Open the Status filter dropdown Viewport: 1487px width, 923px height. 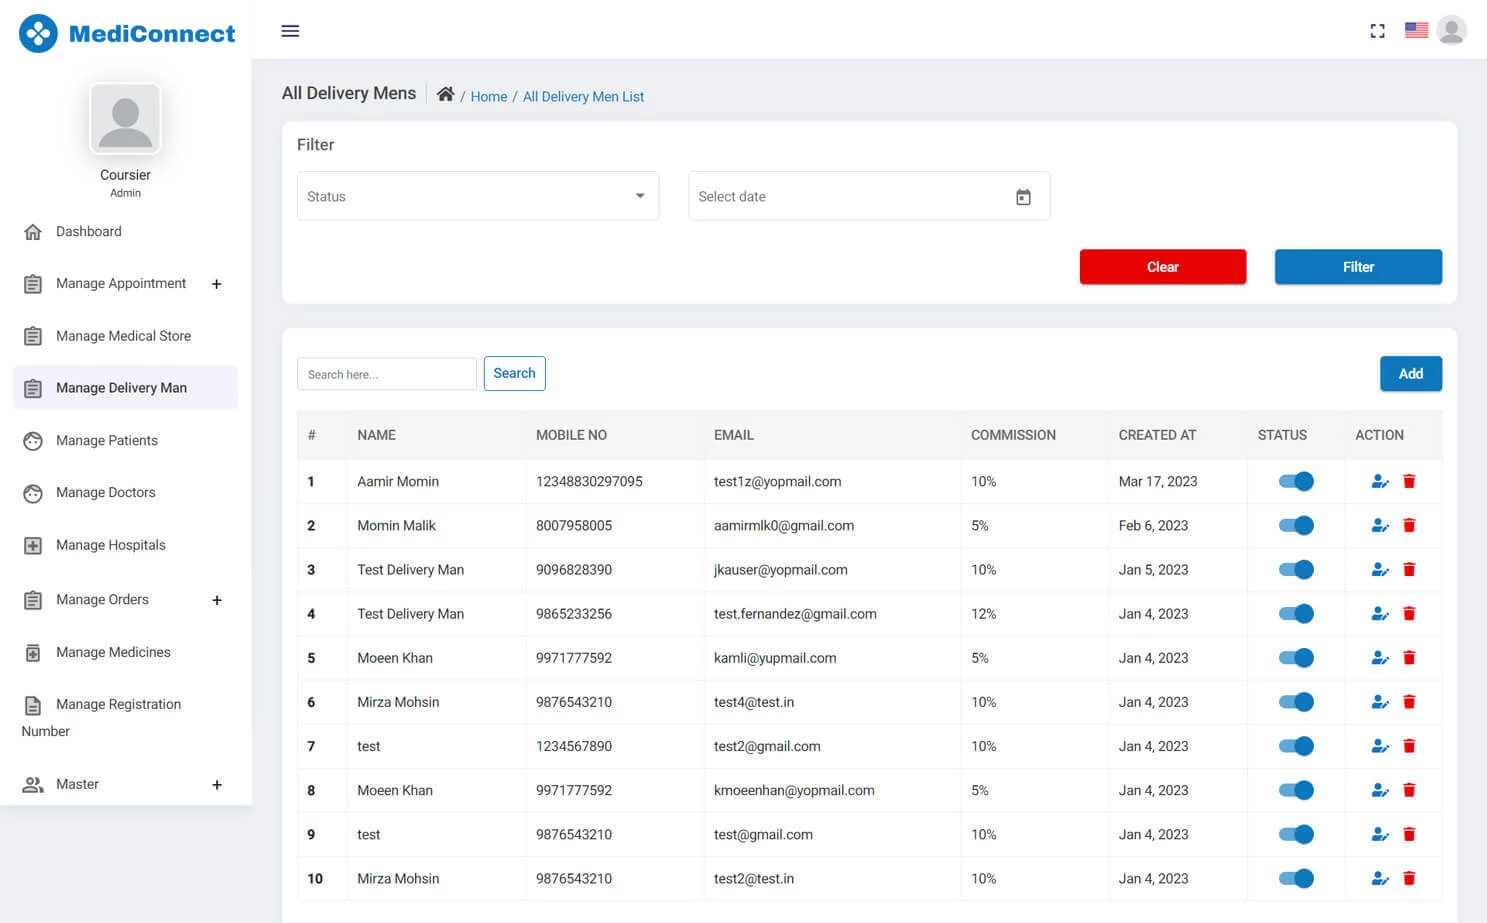click(x=478, y=196)
